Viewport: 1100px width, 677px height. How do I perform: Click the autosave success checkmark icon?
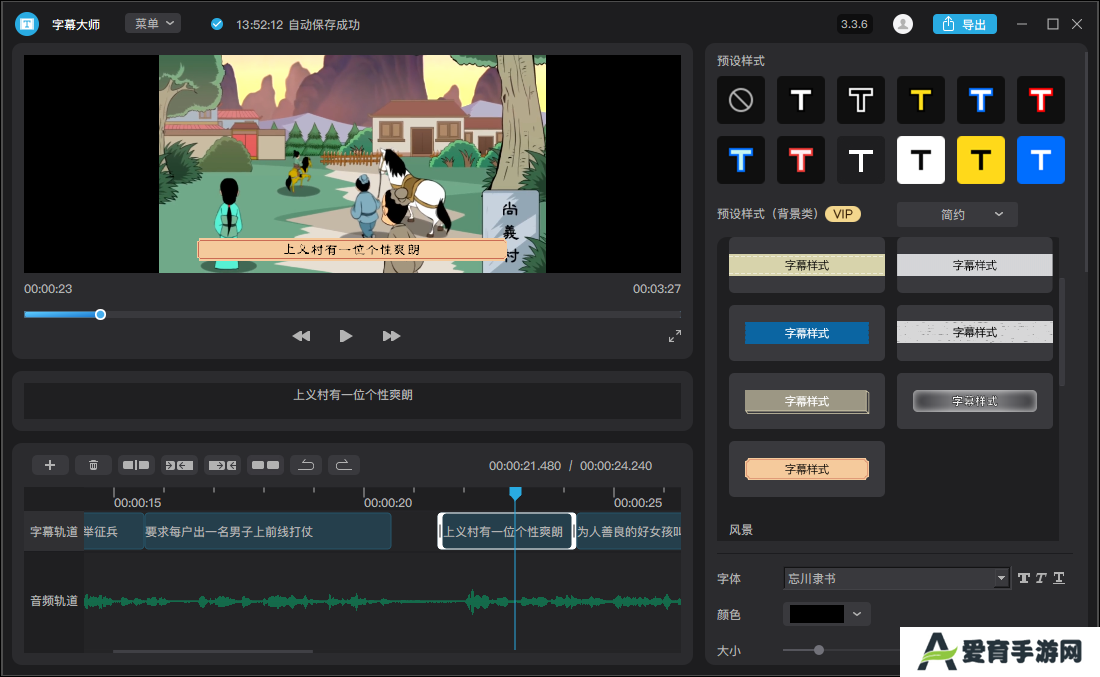click(x=217, y=25)
